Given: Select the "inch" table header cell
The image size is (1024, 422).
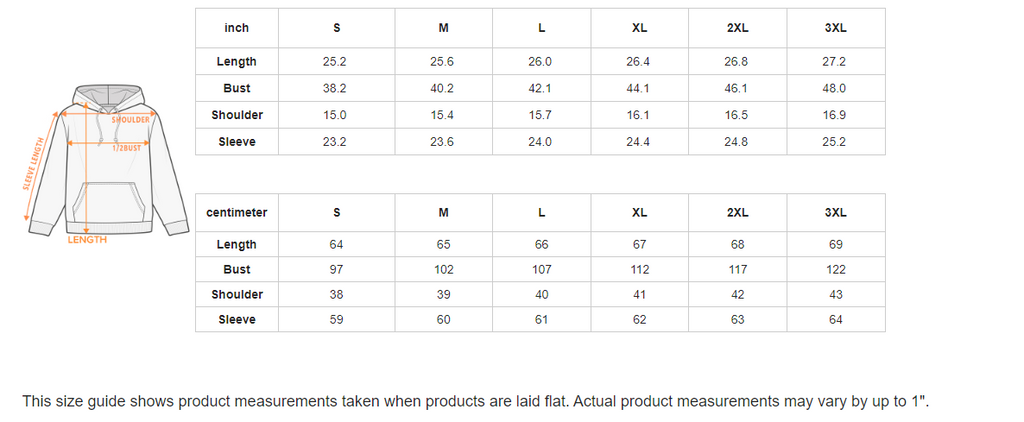Looking at the screenshot, I should pyautogui.click(x=237, y=28).
